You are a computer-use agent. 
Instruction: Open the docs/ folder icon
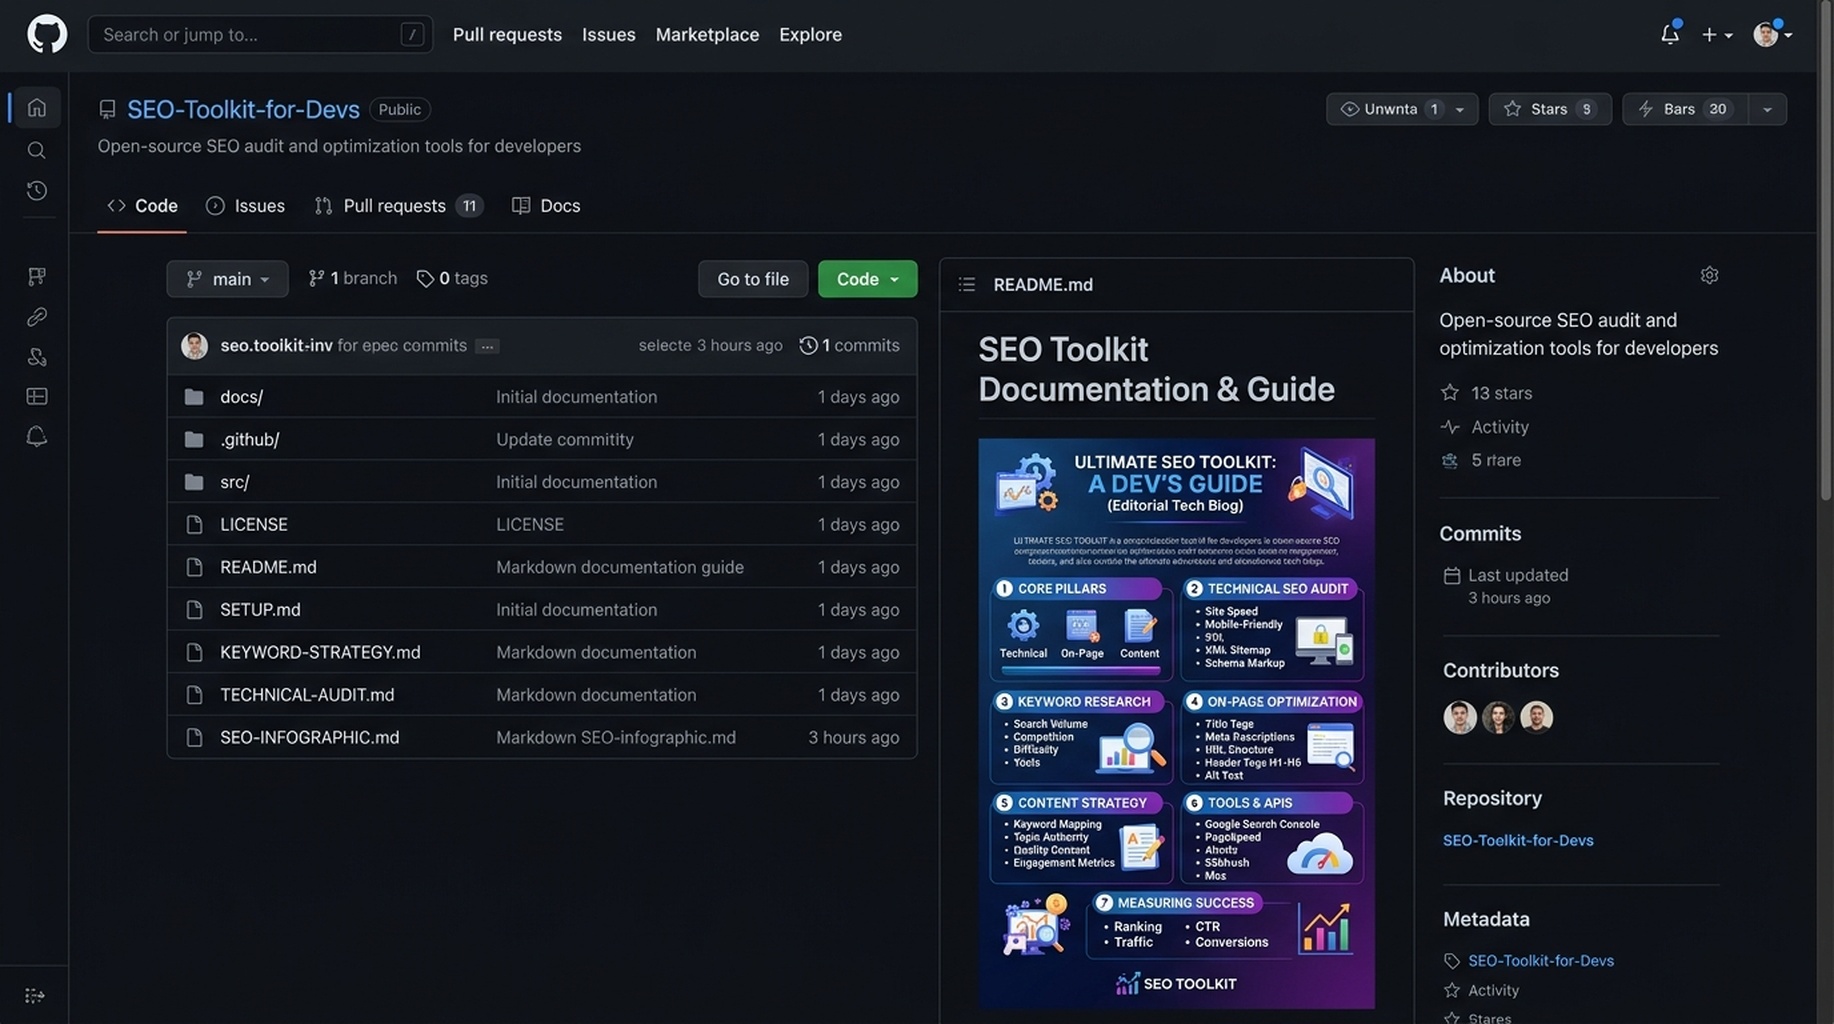tap(194, 397)
